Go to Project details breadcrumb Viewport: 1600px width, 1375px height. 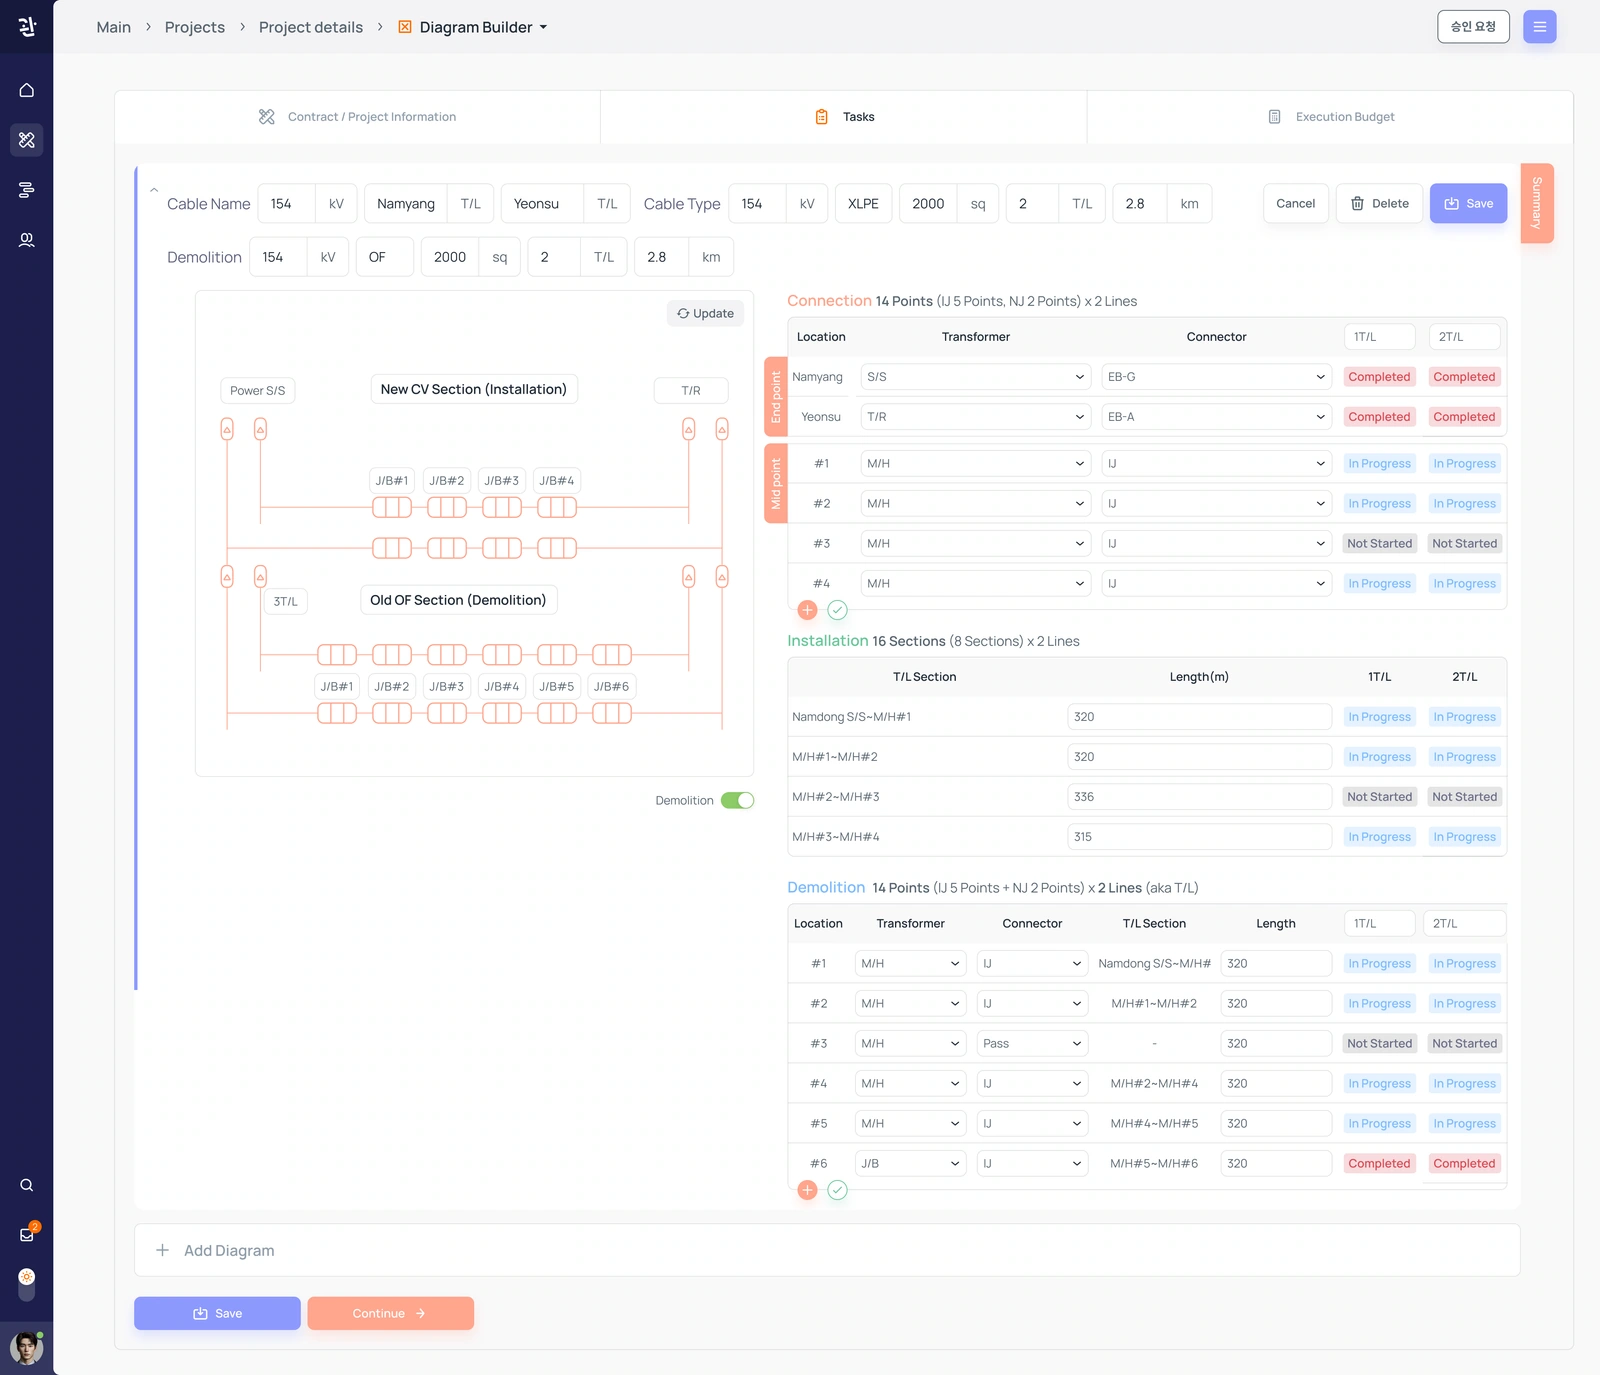(x=311, y=27)
